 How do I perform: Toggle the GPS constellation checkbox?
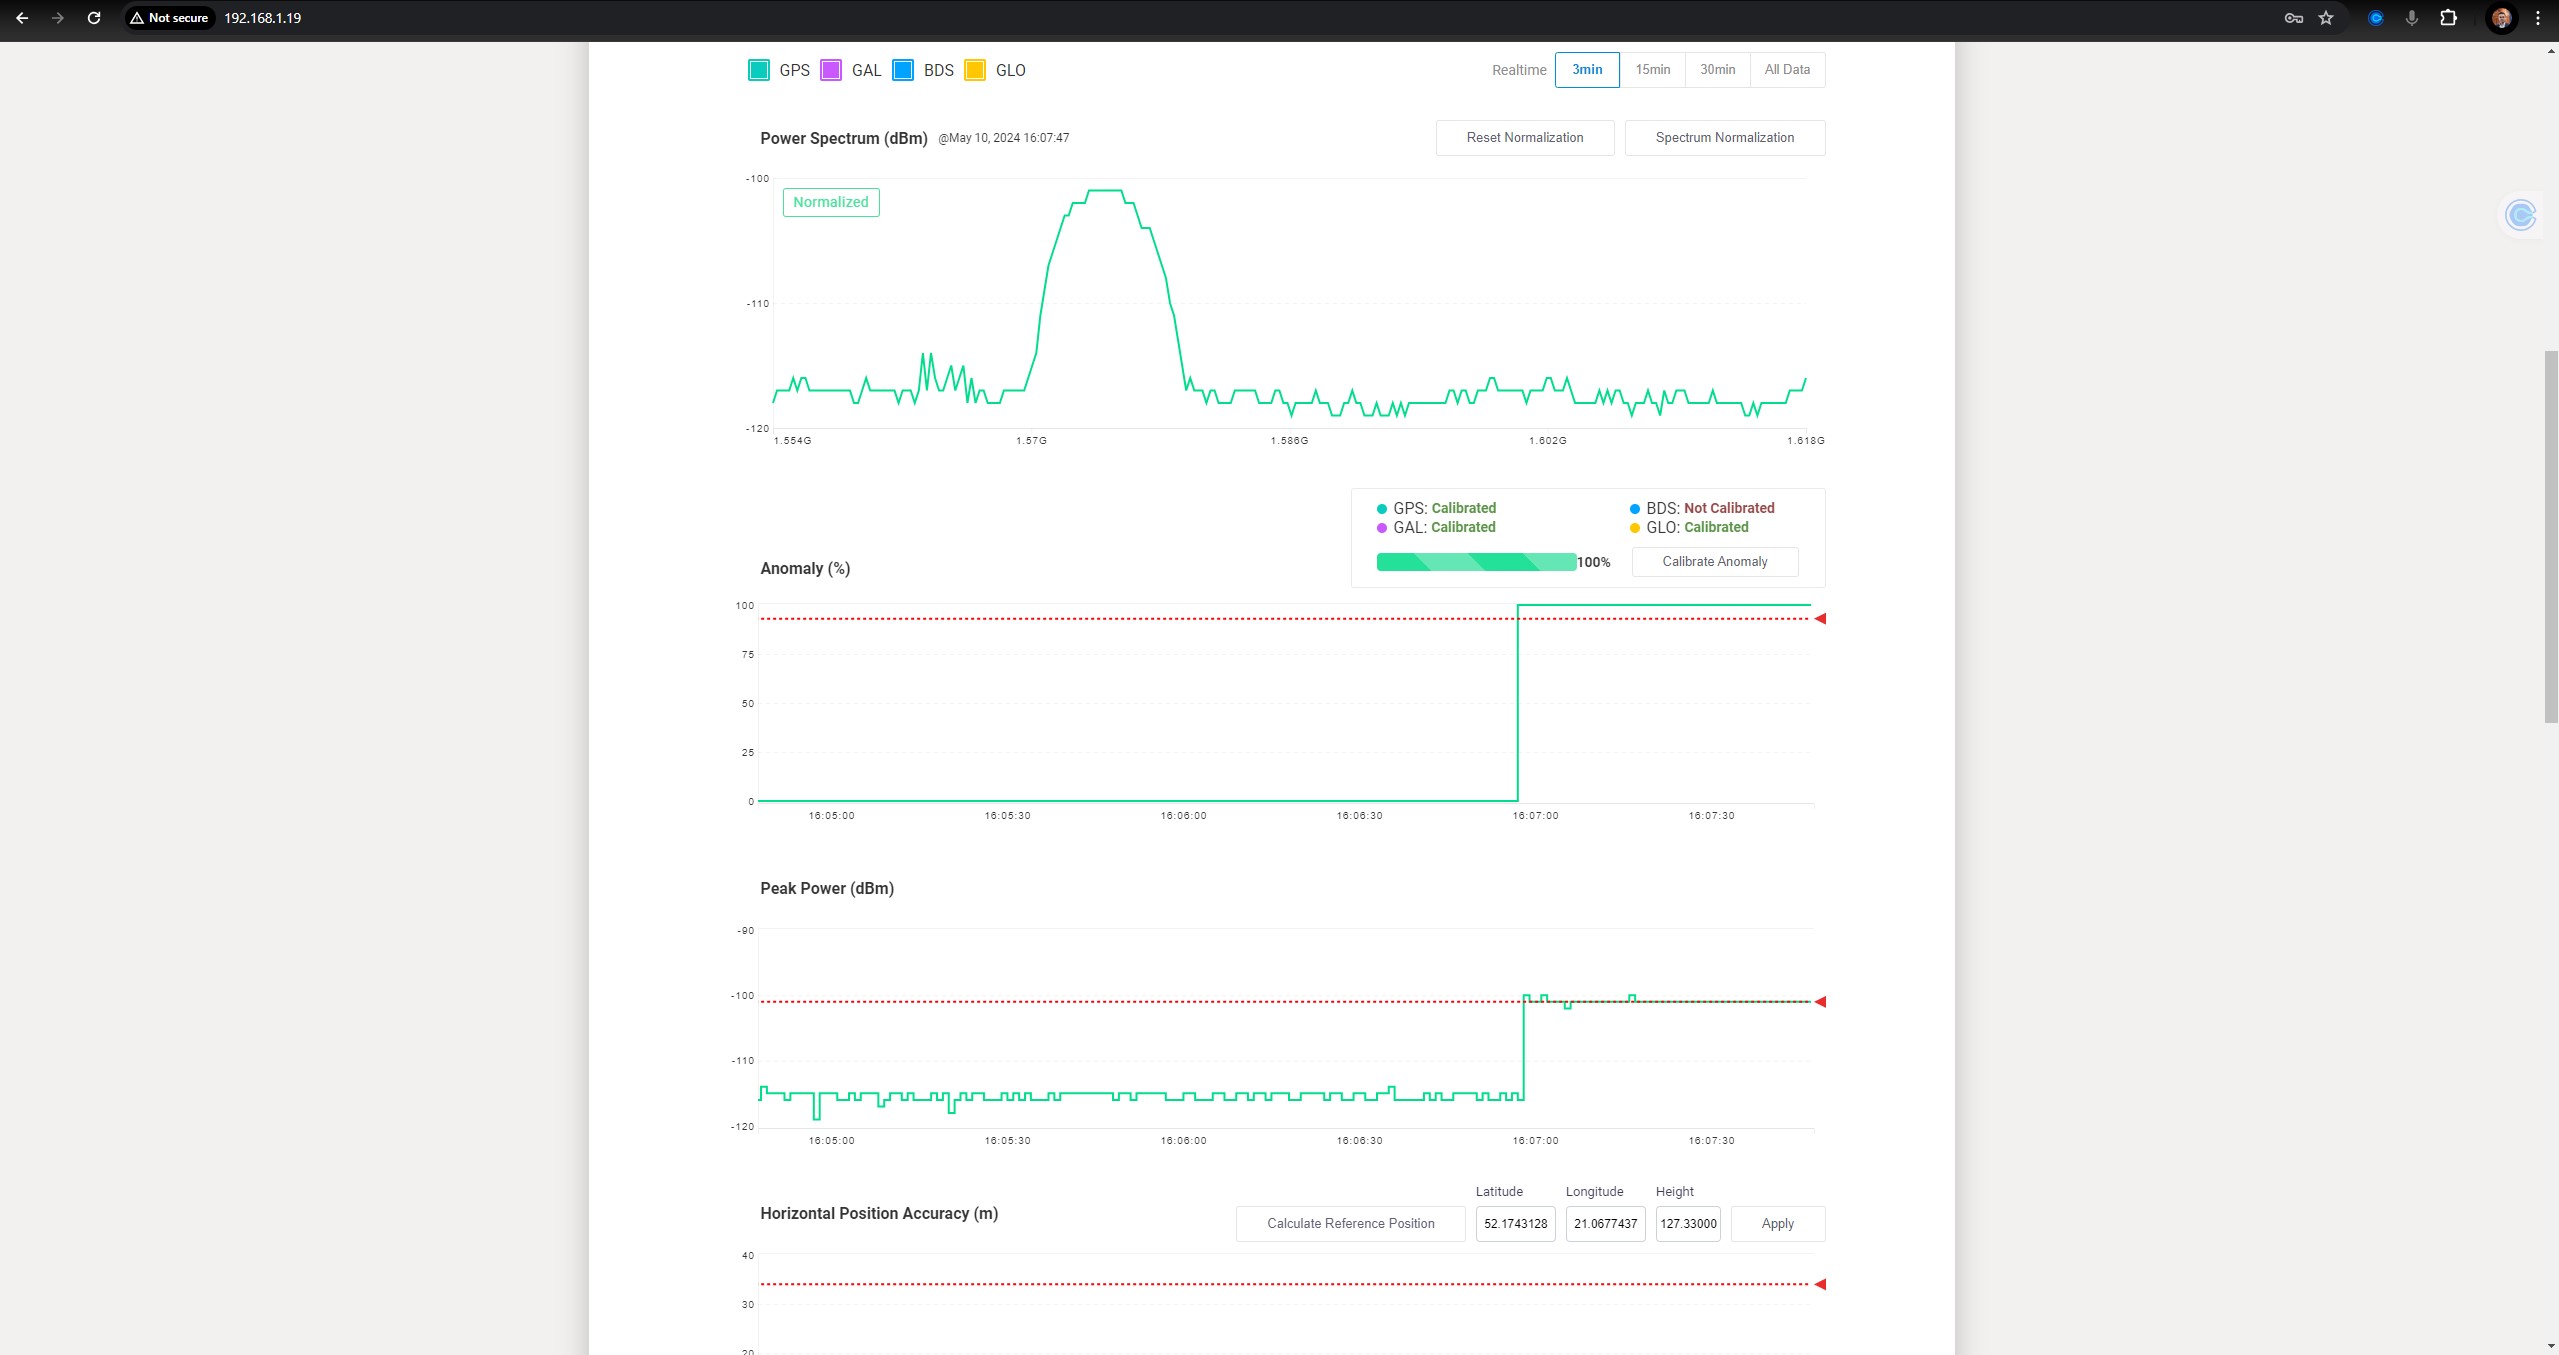(759, 70)
